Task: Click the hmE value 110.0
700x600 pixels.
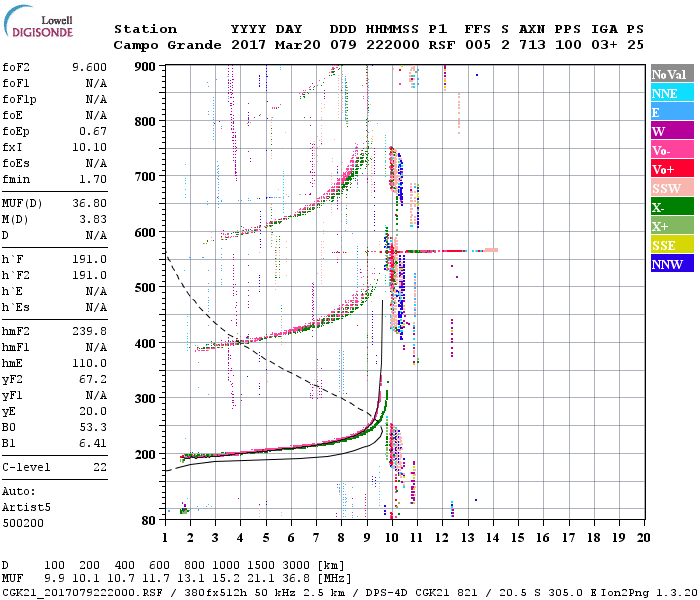Action: pos(89,363)
